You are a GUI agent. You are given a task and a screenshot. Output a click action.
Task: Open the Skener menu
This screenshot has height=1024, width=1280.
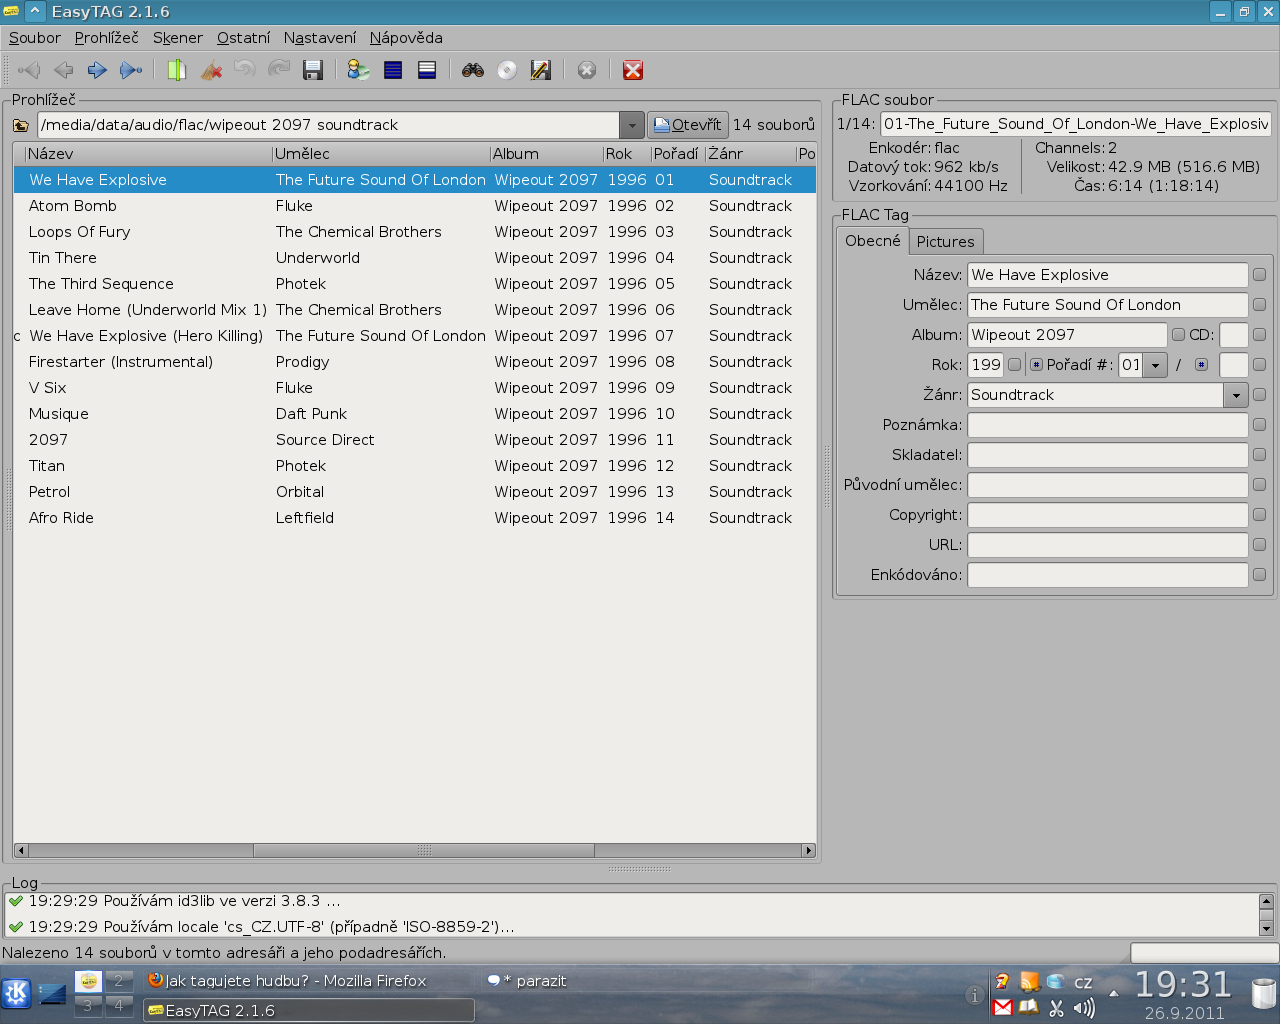pos(178,38)
